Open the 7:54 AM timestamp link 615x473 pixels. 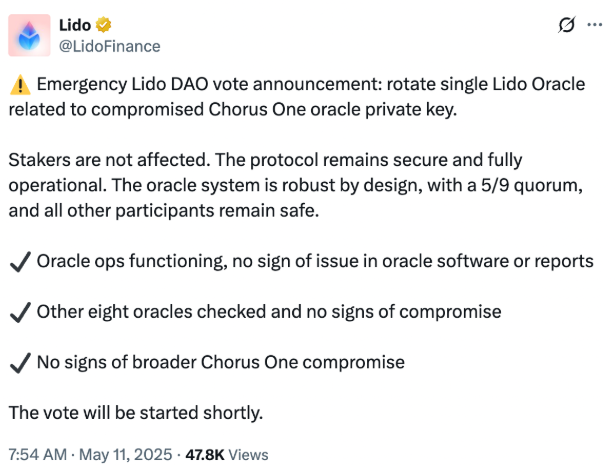pyautogui.click(x=38, y=455)
